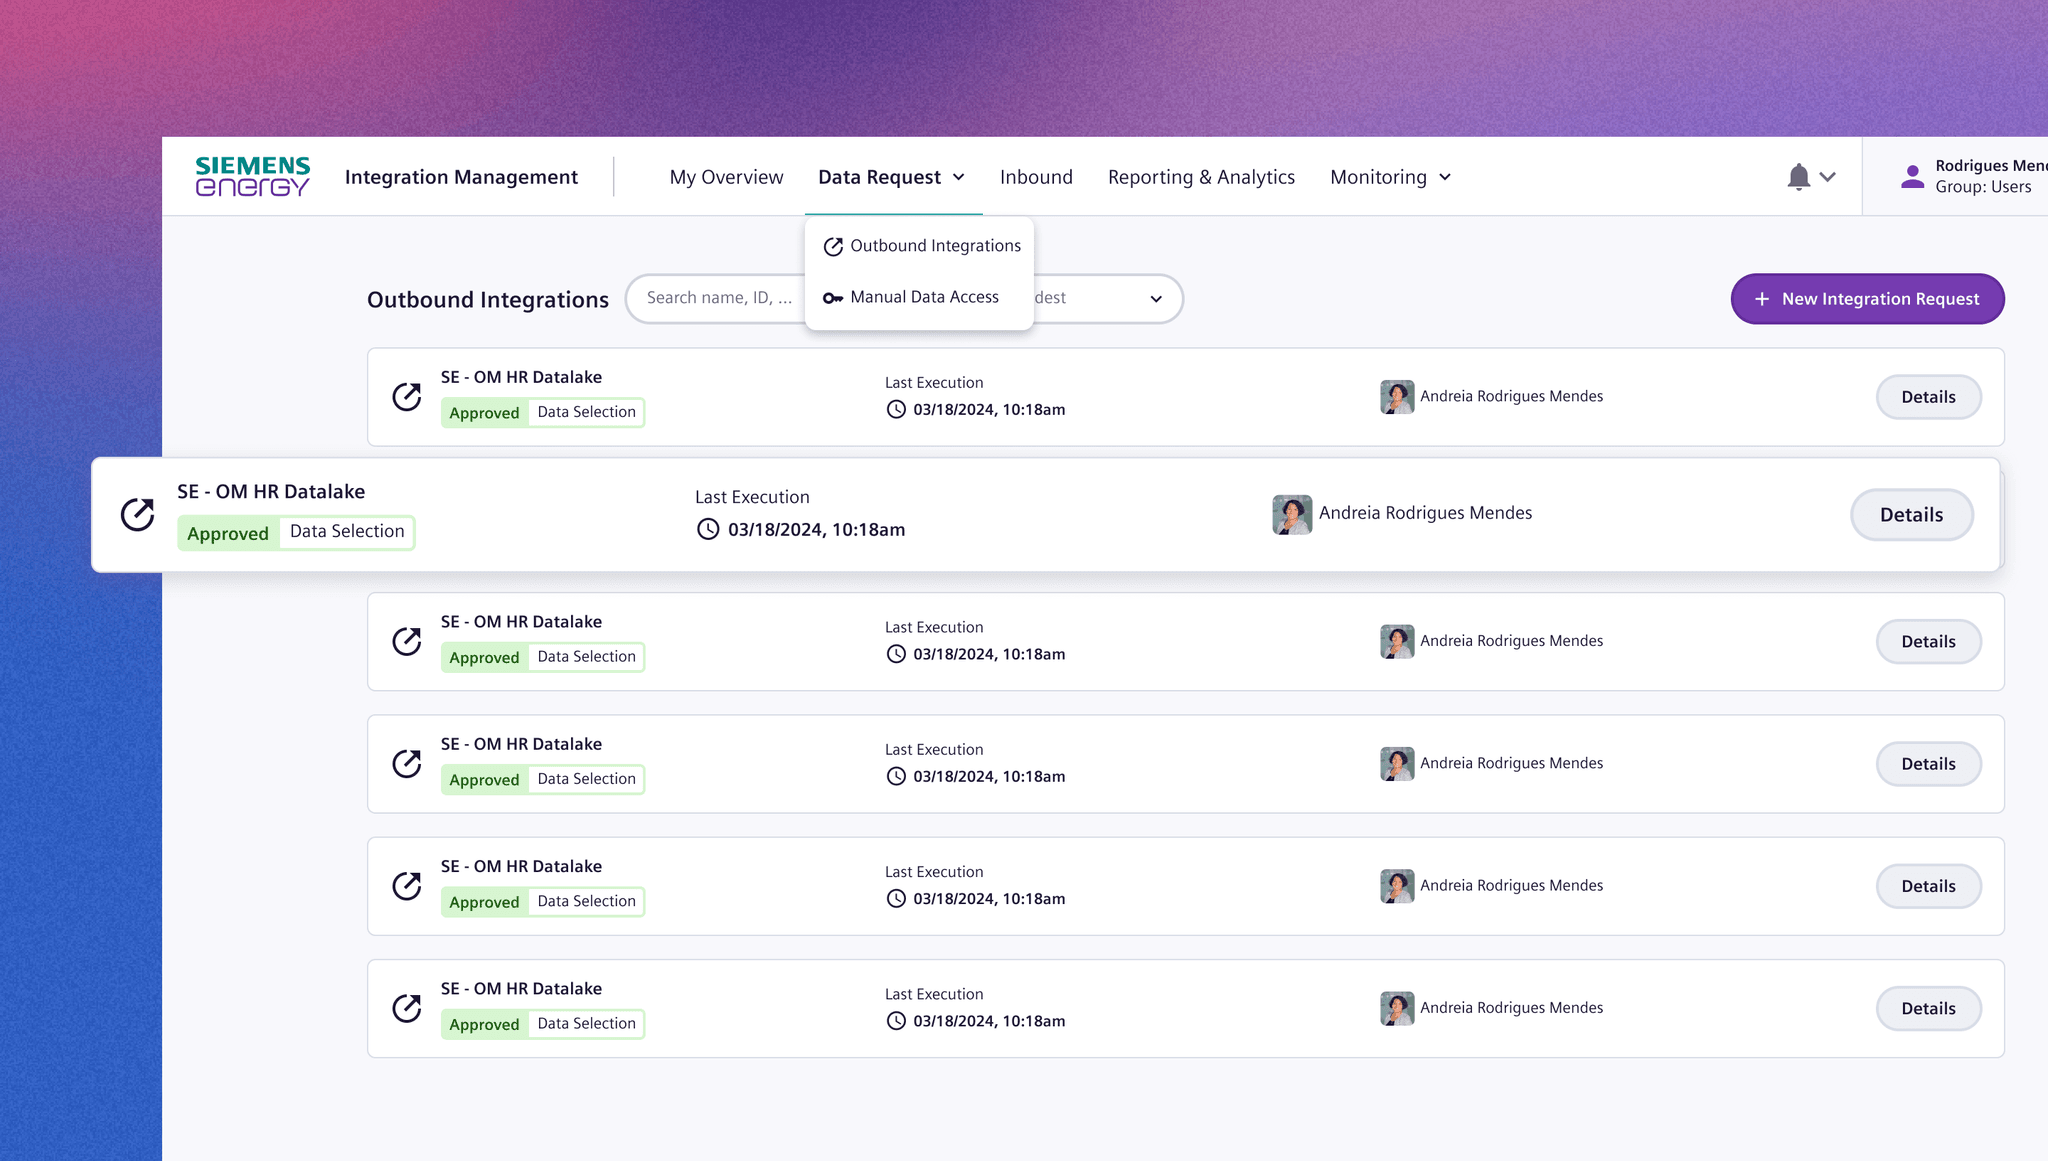The image size is (2048, 1161).
Task: Open Details of highlighted integration card
Action: tap(1911, 515)
